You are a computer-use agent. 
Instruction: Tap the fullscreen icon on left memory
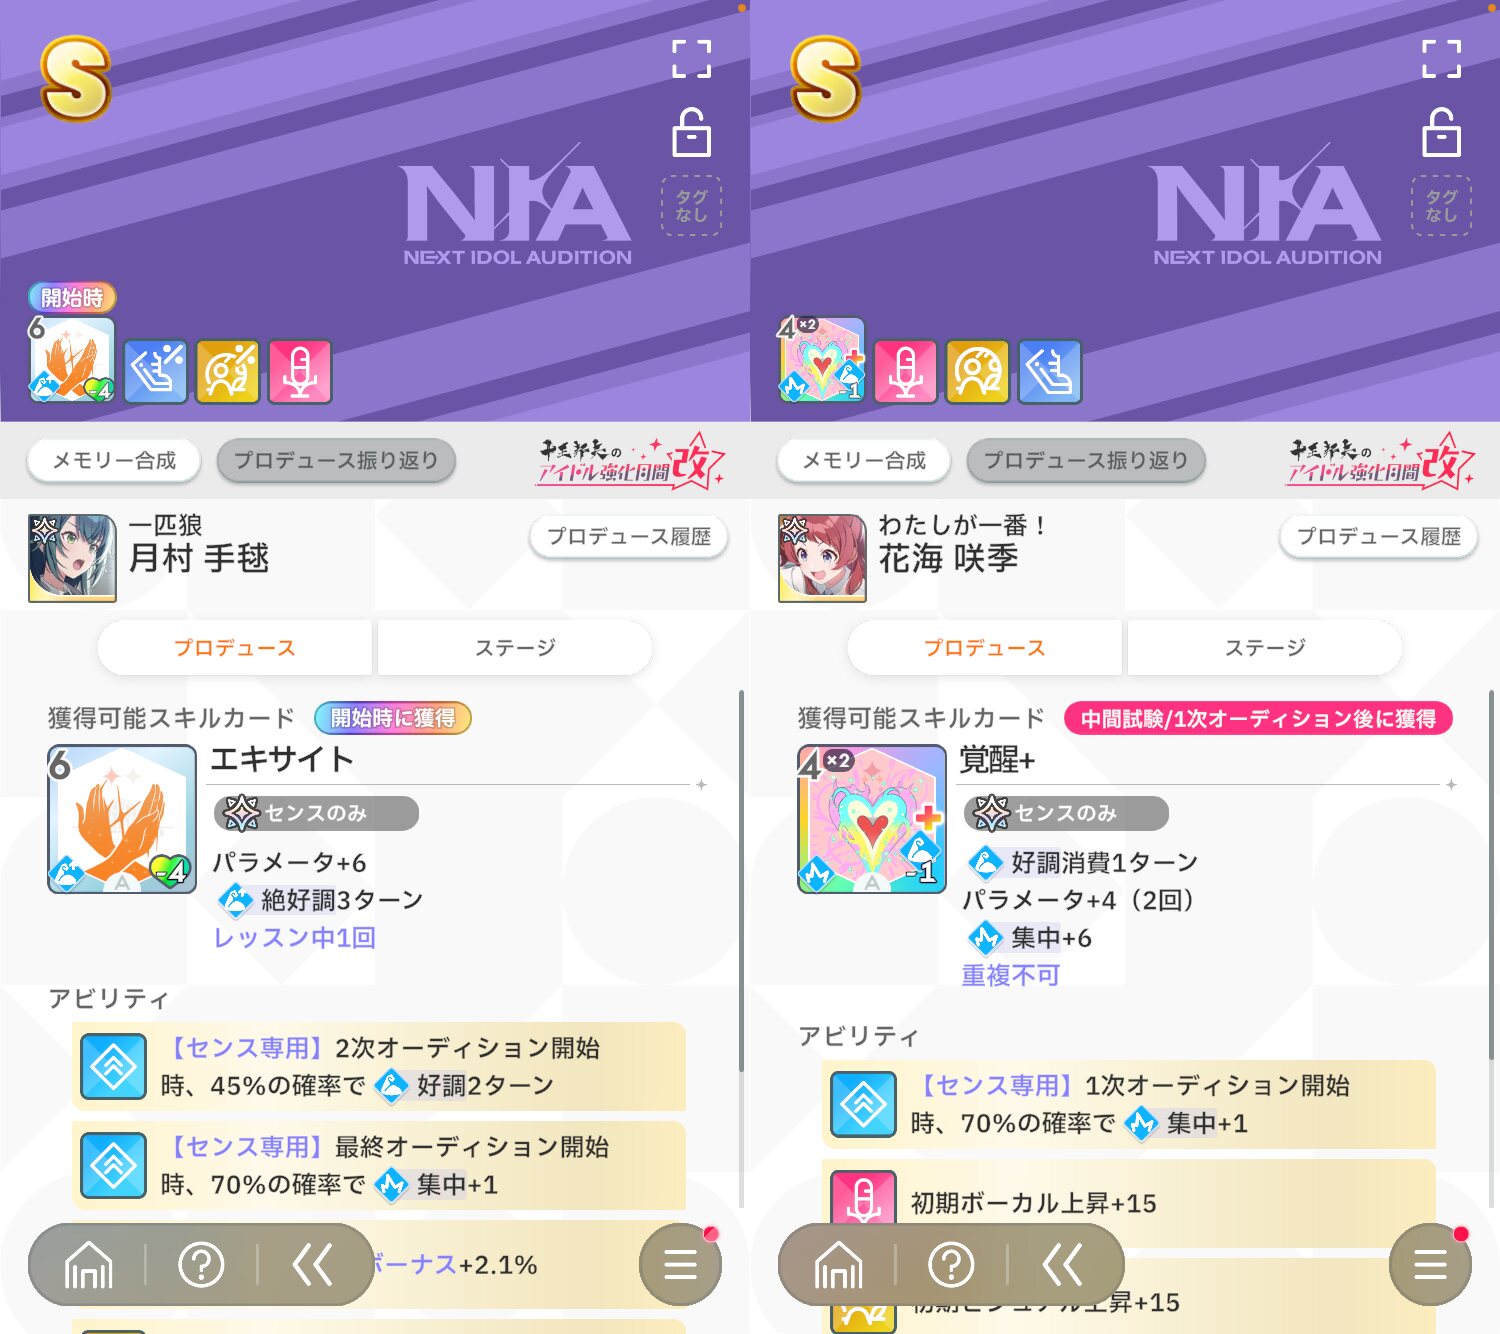692,59
